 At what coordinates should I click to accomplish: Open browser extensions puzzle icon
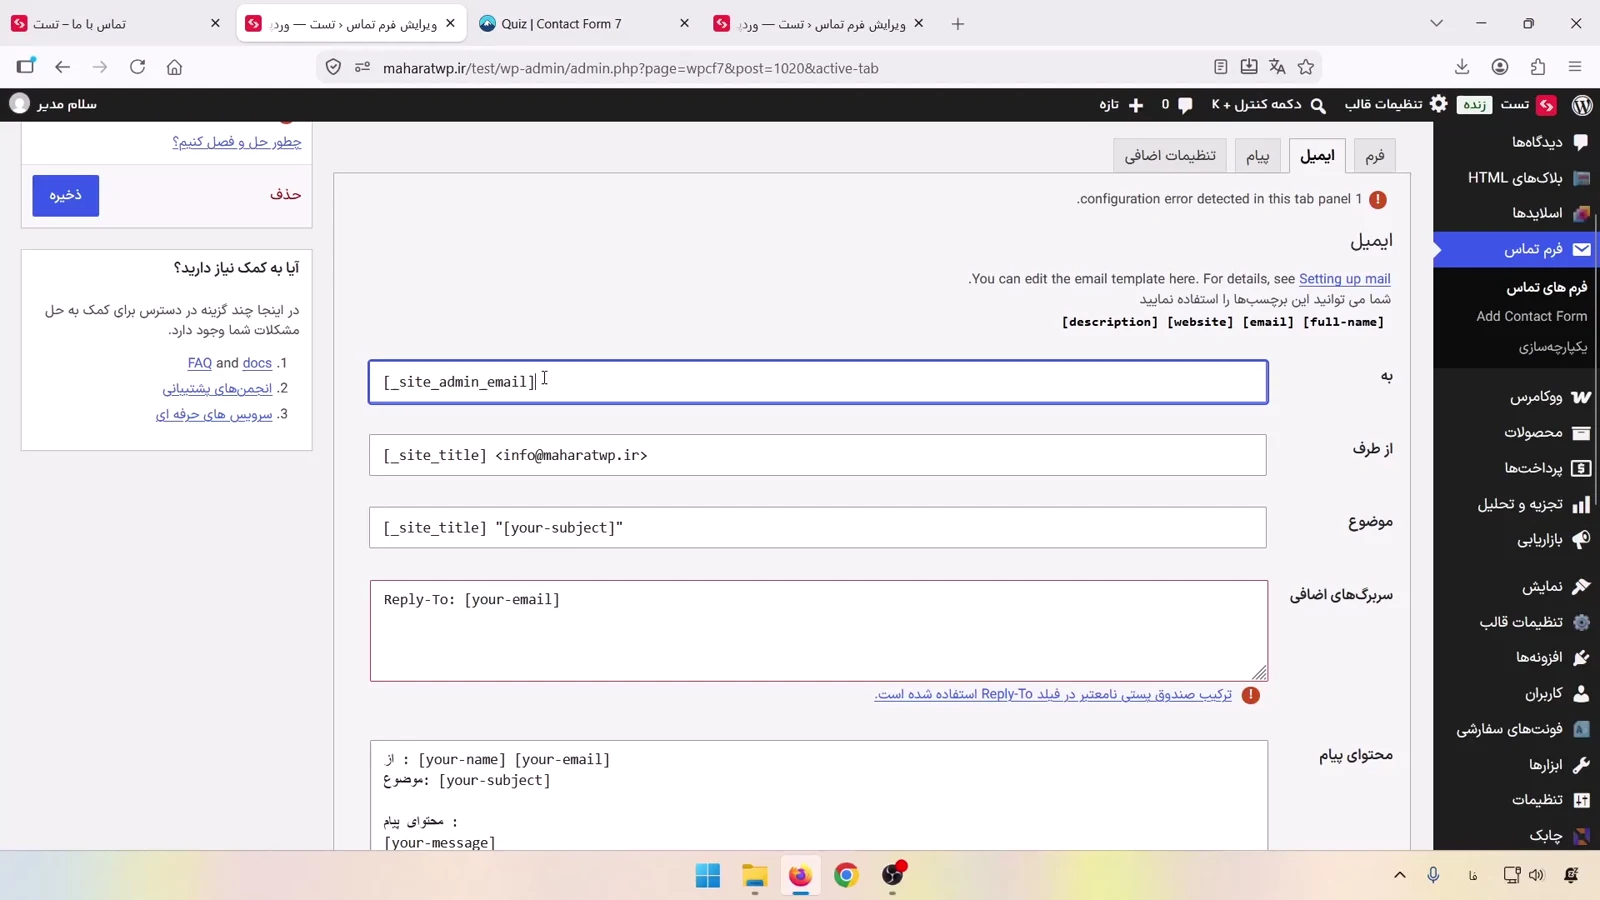1538,67
